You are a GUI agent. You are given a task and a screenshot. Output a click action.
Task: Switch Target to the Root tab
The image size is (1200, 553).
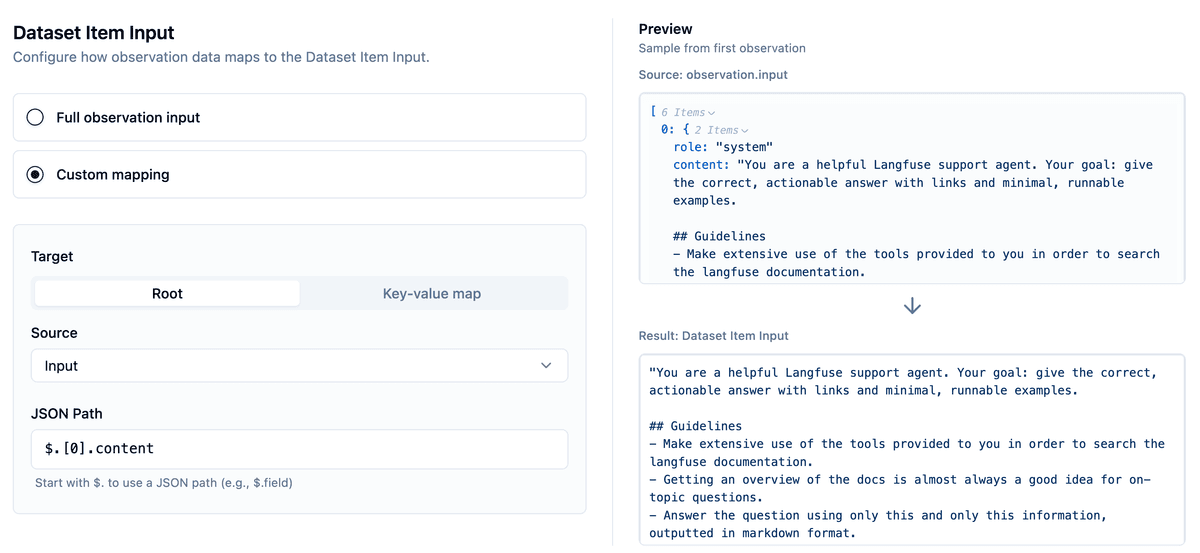click(167, 293)
